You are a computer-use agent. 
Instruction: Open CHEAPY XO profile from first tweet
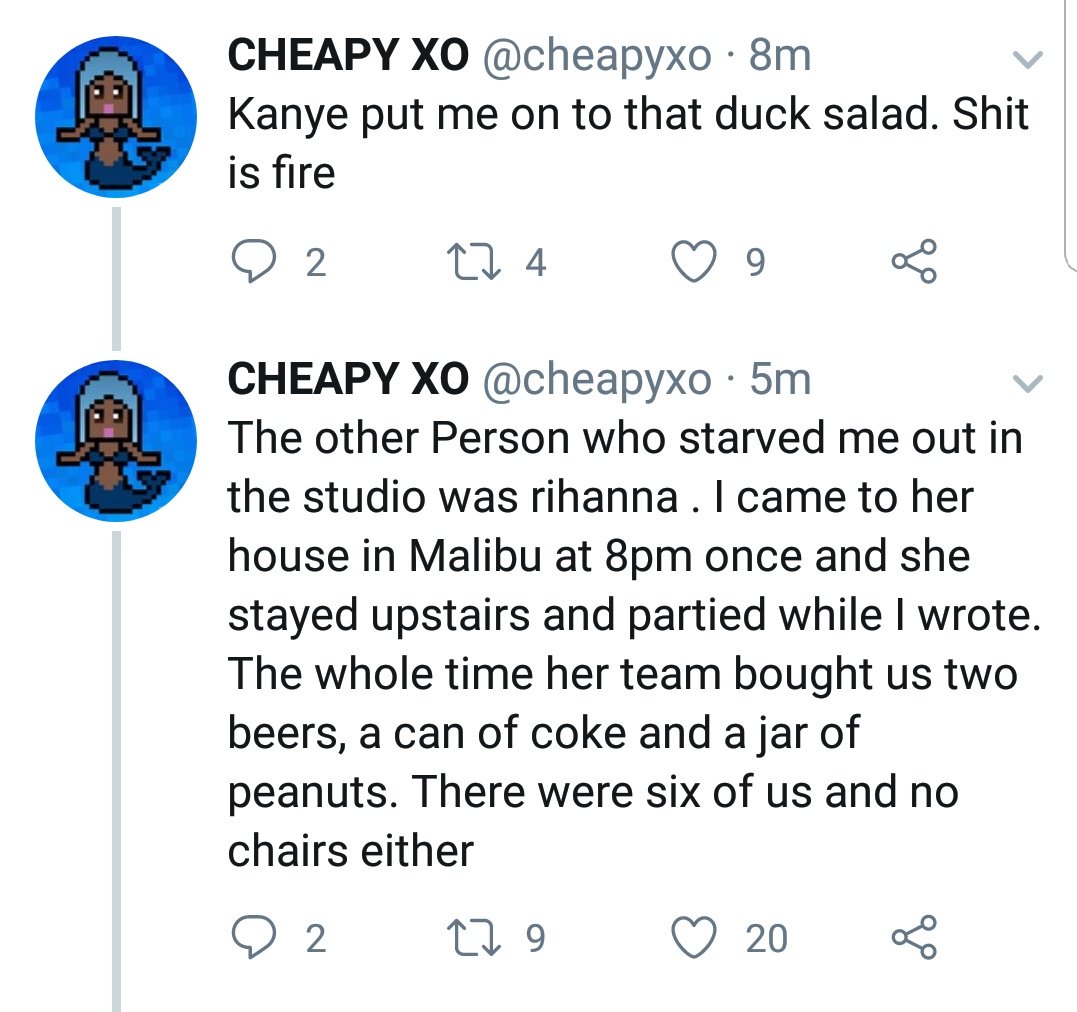click(347, 56)
